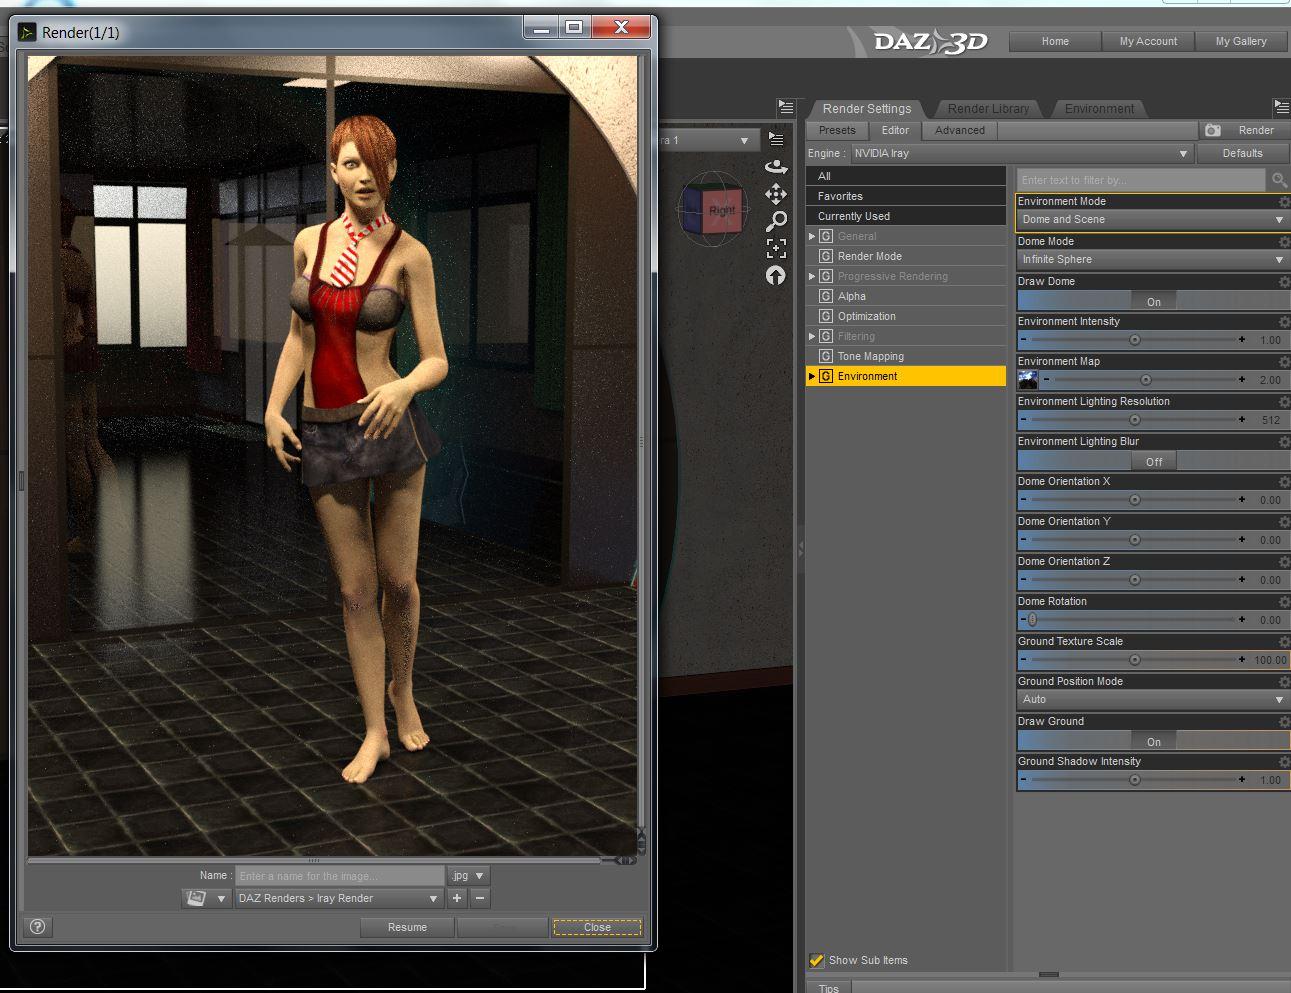
Task: Click the My Gallery button
Action: point(1241,41)
